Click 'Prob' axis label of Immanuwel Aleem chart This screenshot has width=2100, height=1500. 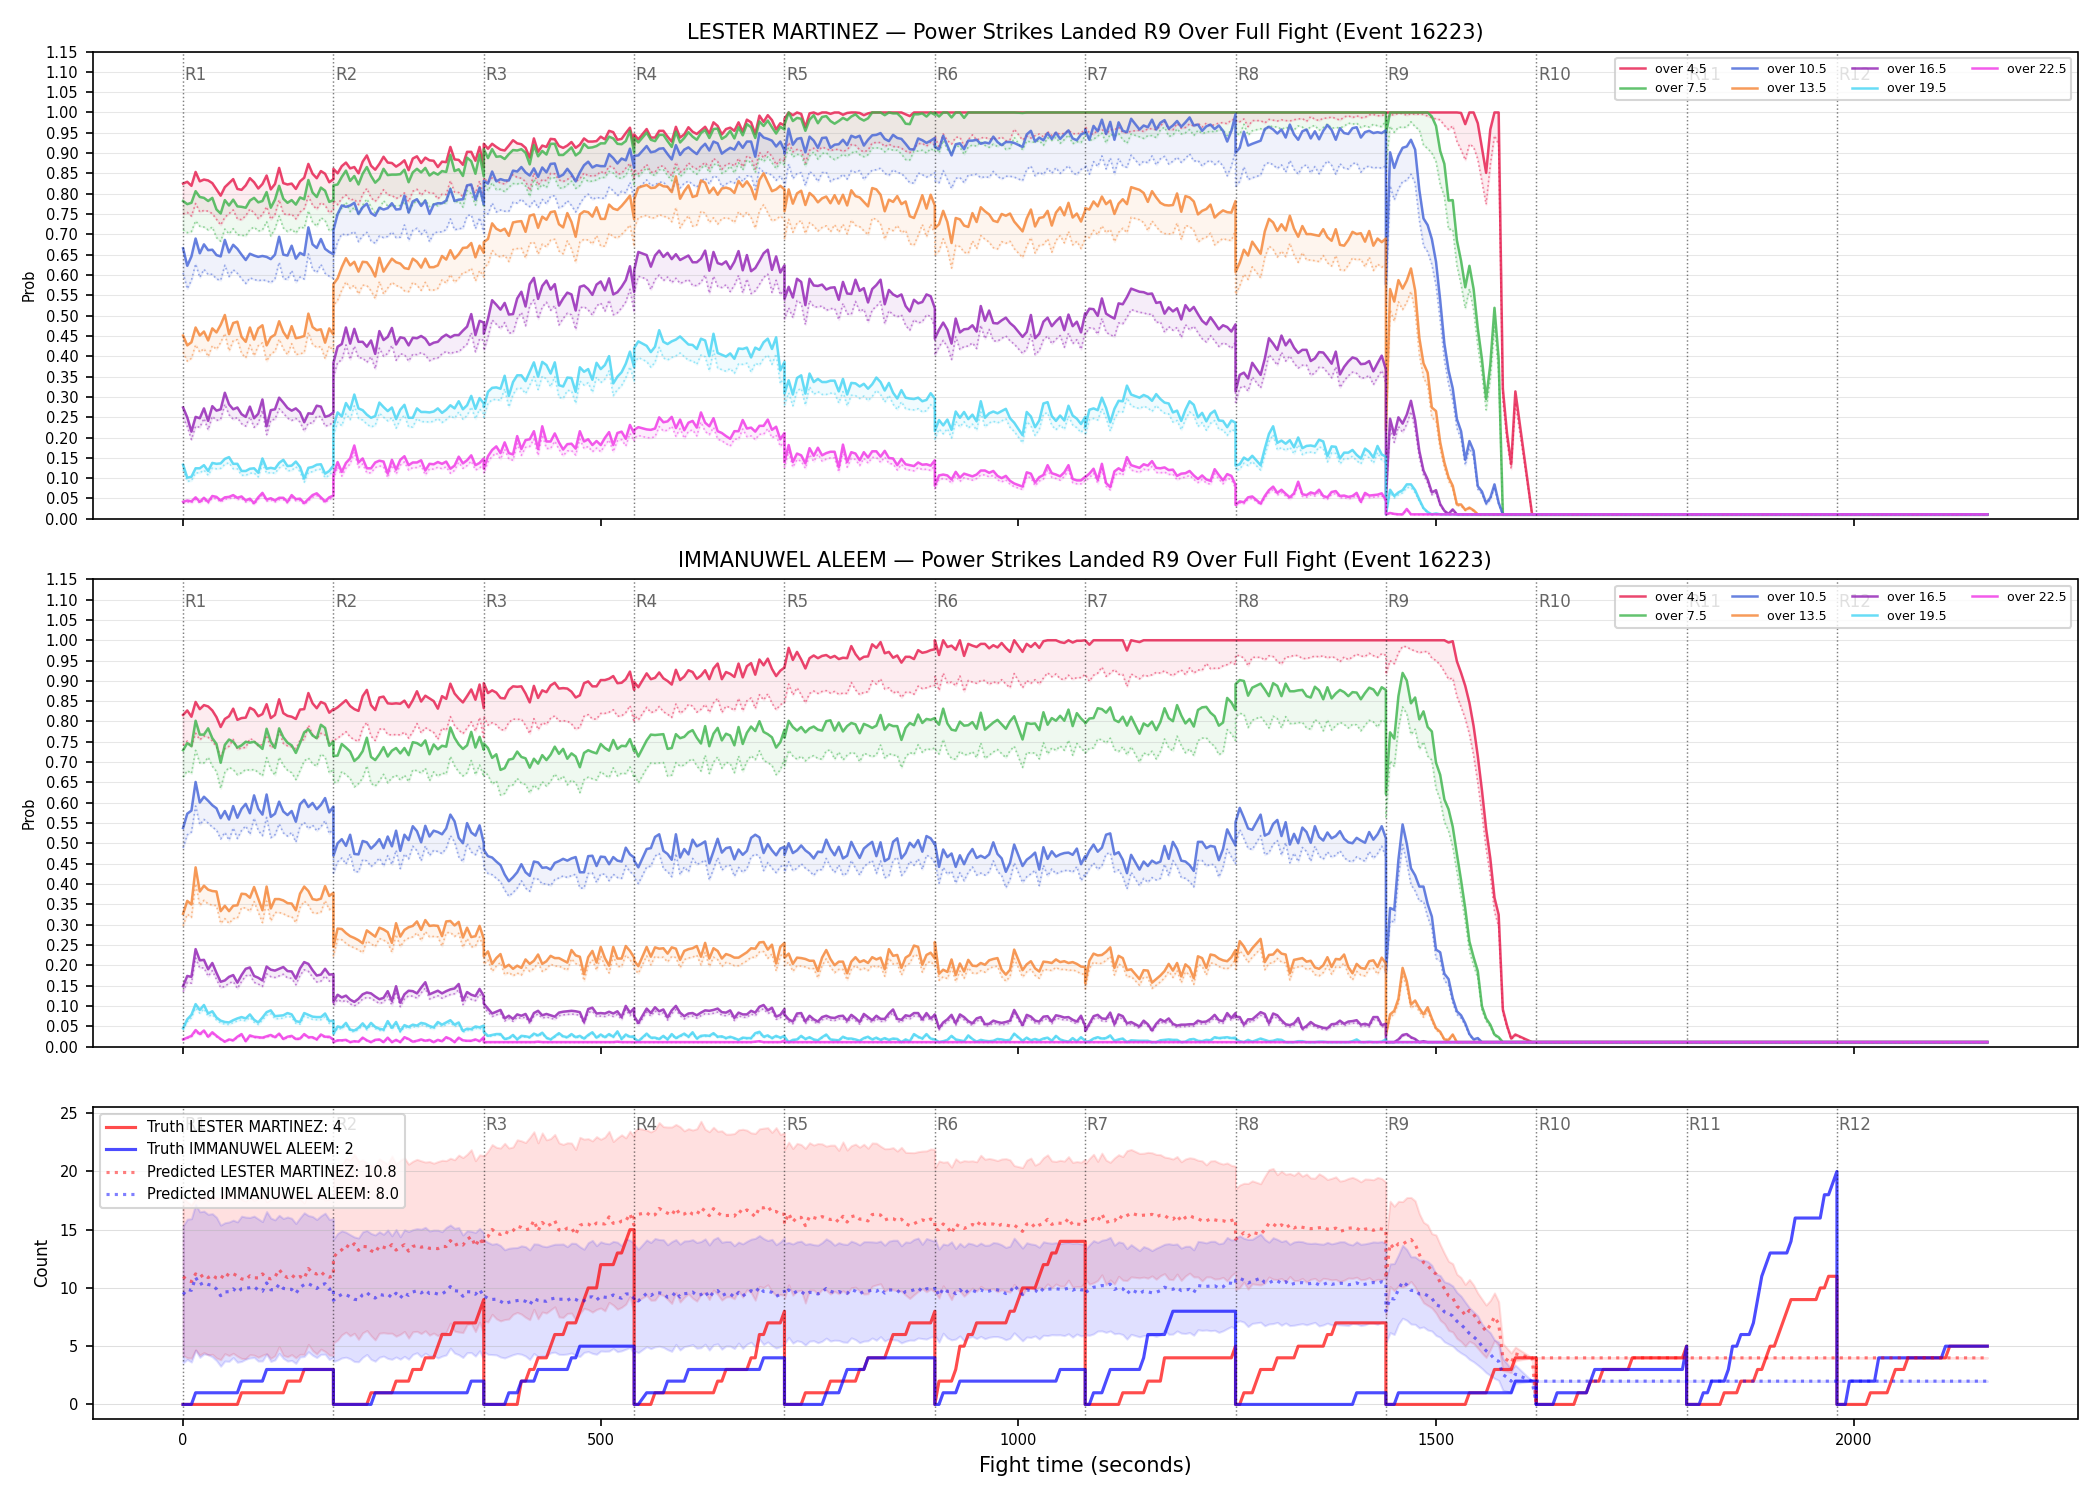pos(29,814)
